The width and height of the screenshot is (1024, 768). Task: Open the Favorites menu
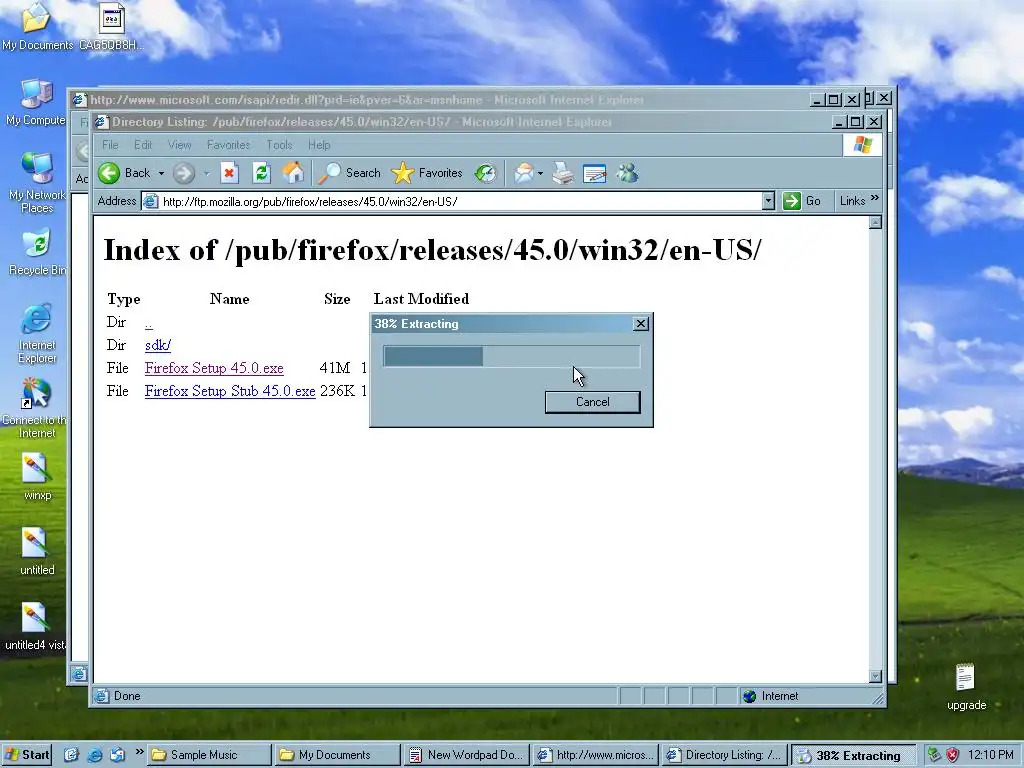click(x=229, y=145)
